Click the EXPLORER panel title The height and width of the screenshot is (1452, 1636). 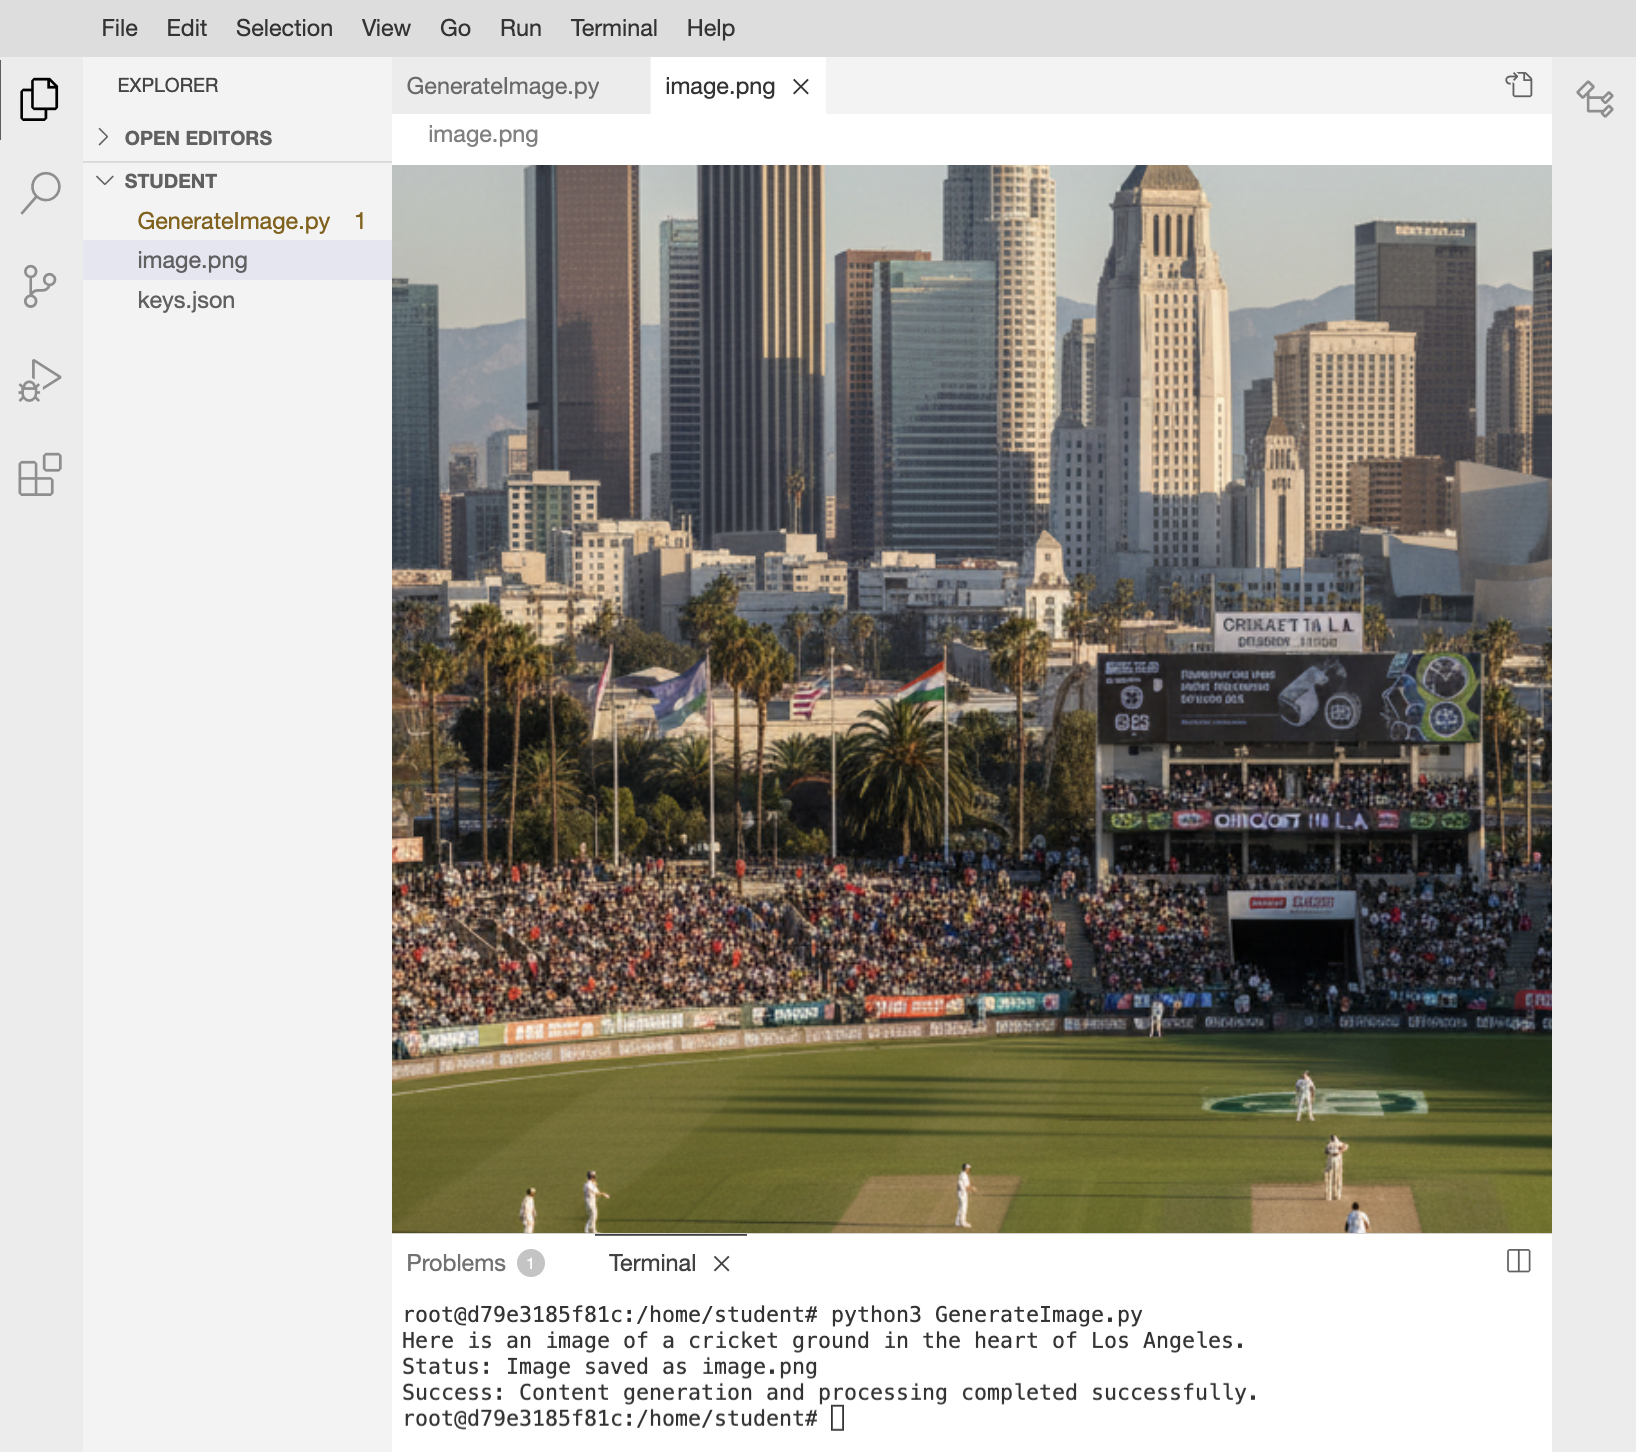coord(167,85)
